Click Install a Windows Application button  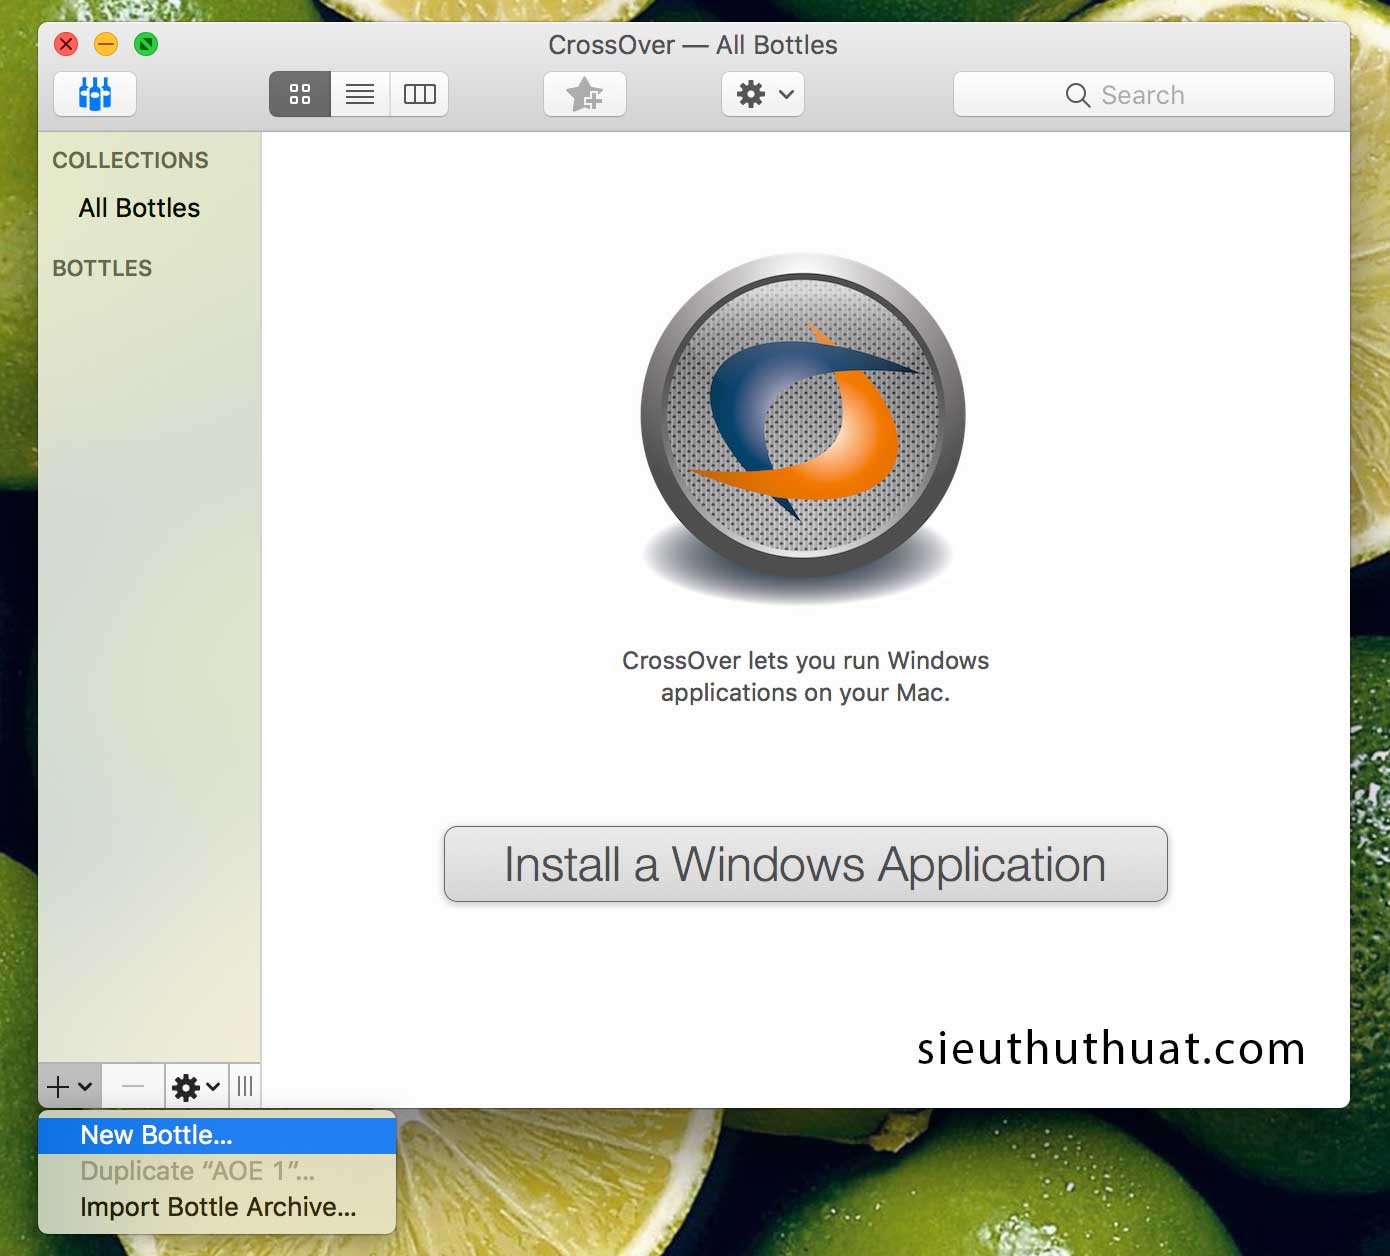[x=805, y=864]
